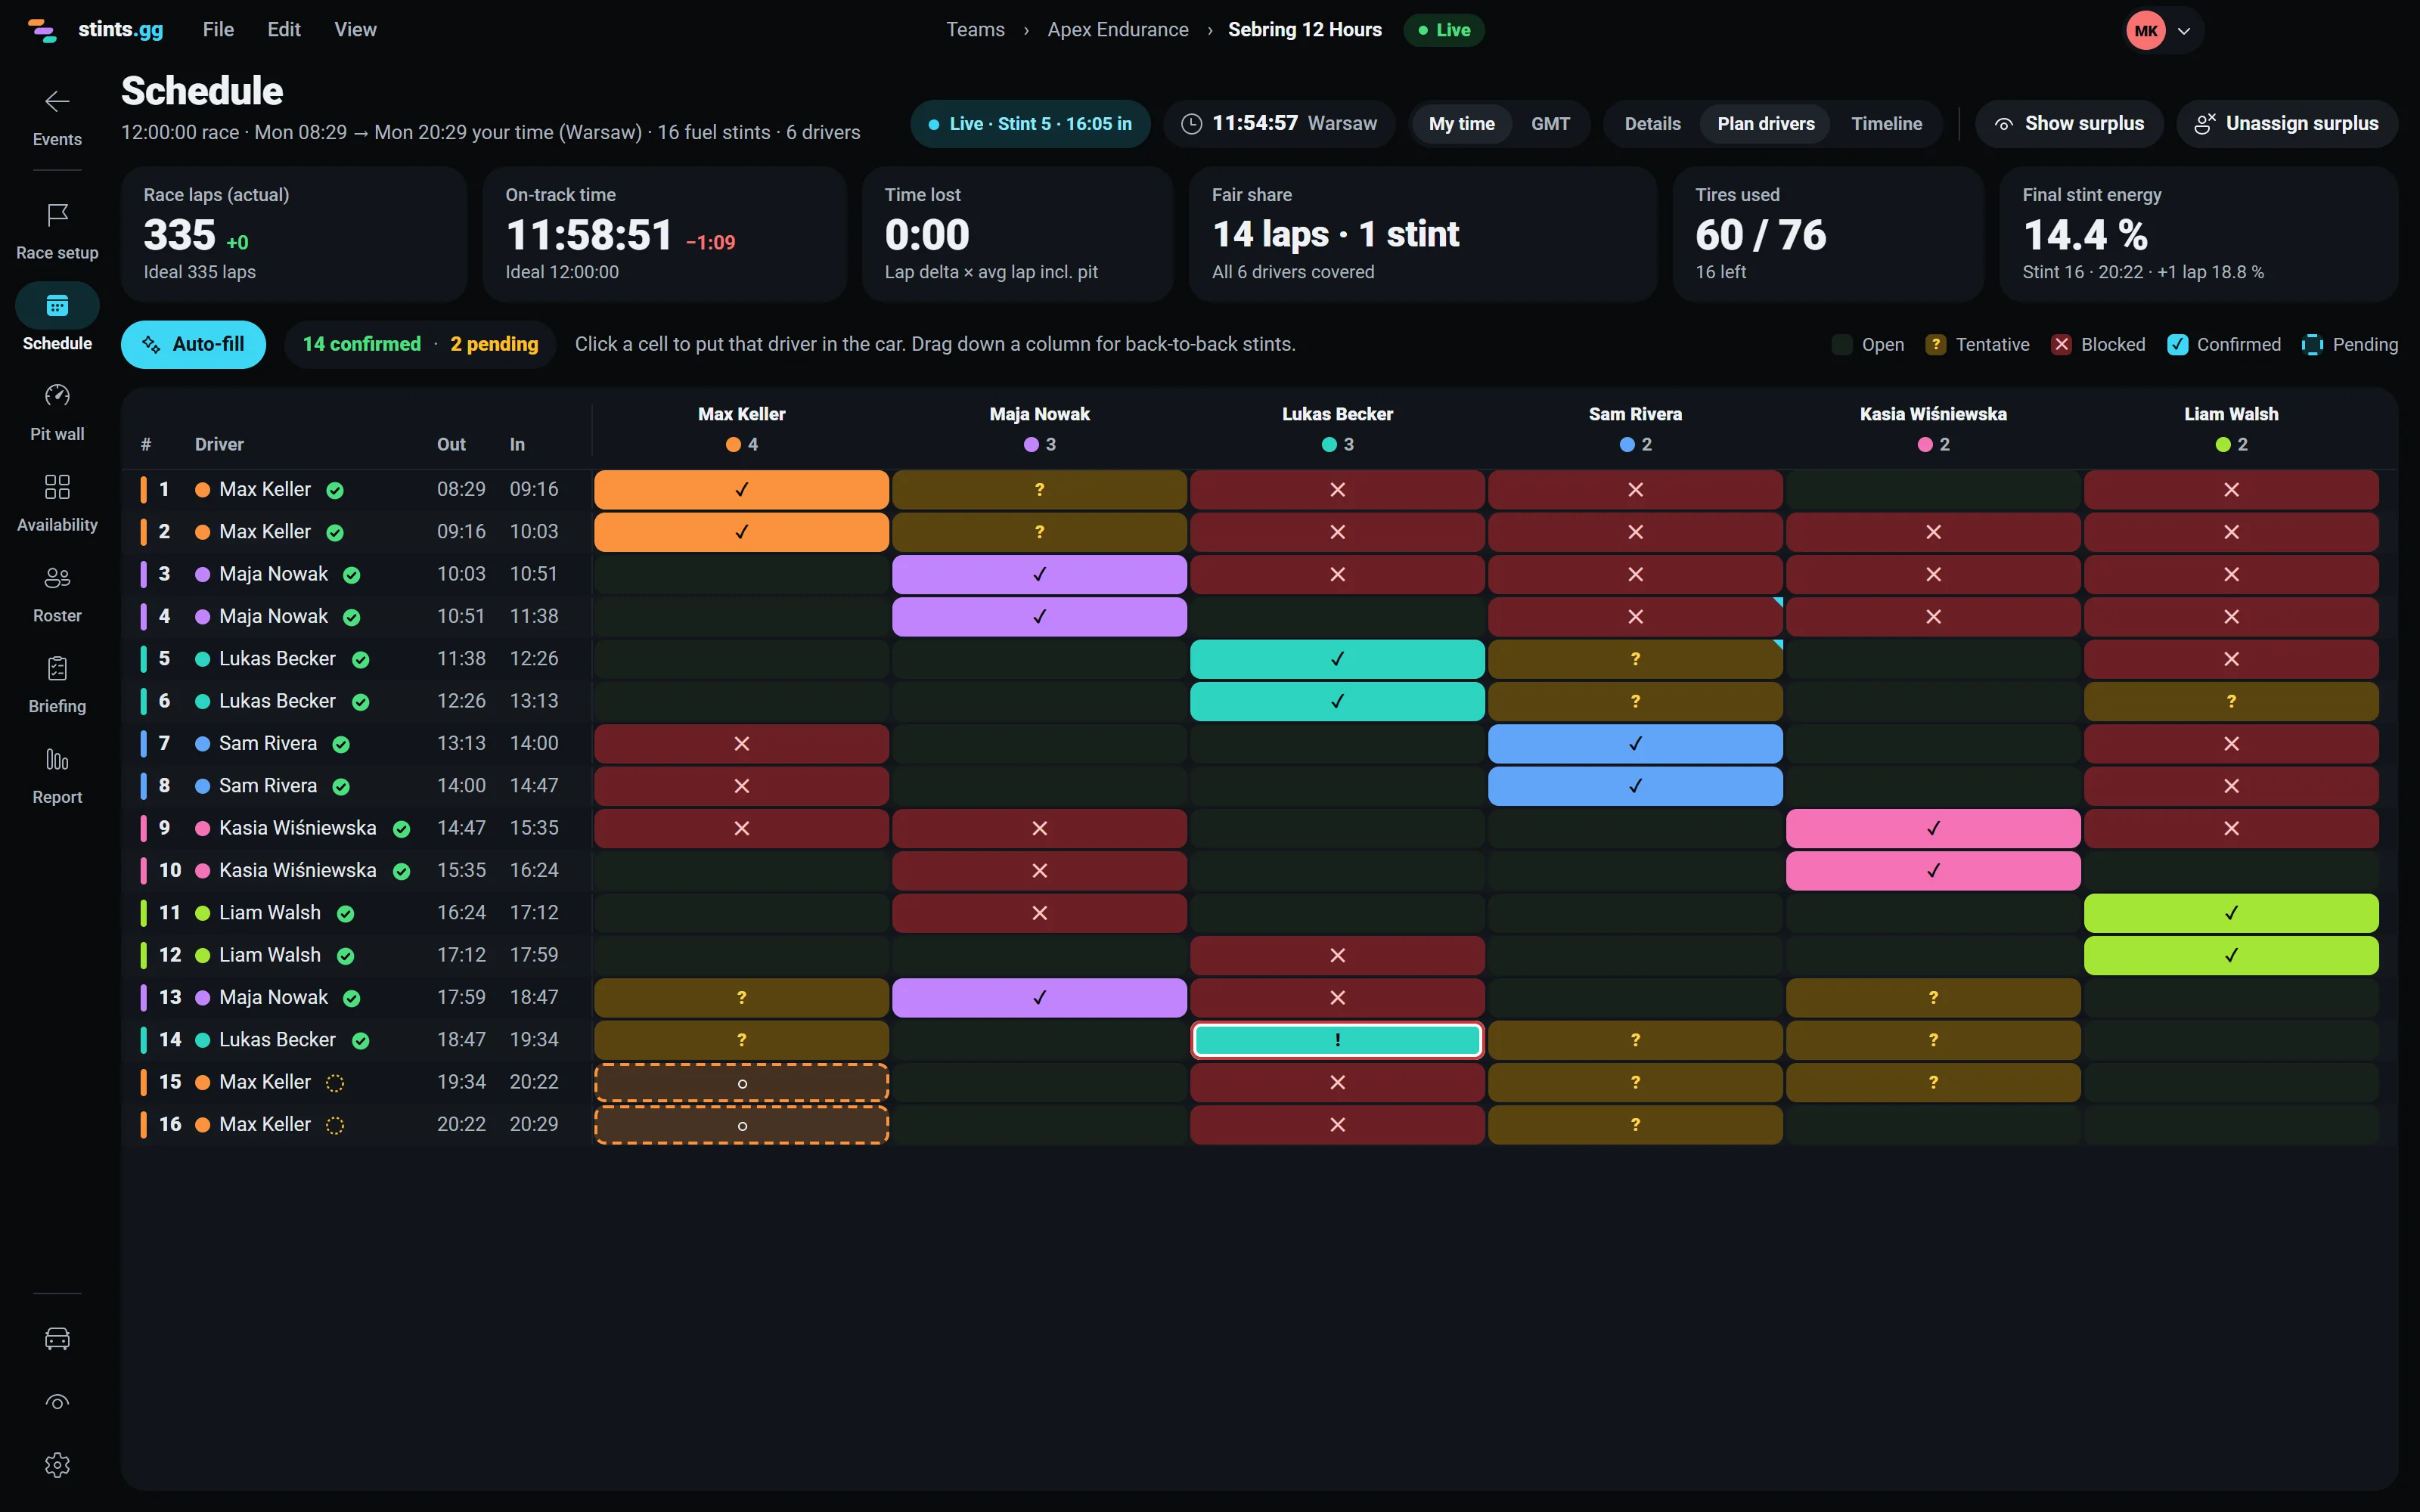Select the Schedule sidebar icon
2420x1512 pixels.
(x=57, y=306)
